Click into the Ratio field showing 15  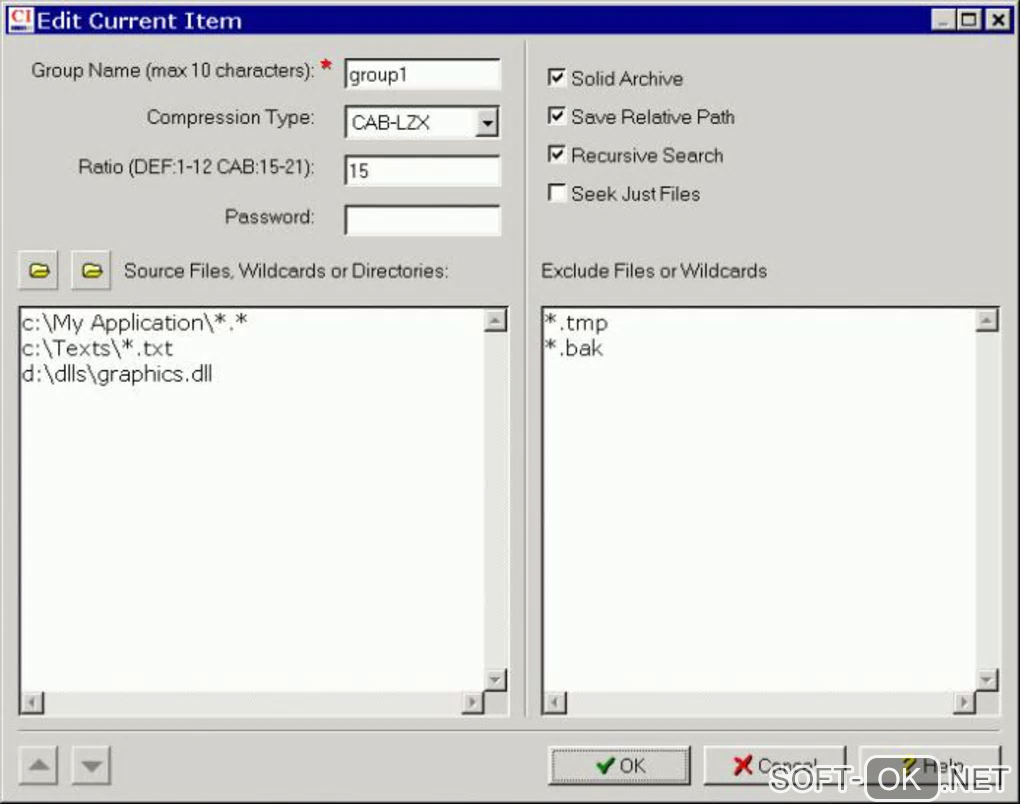tap(422, 170)
